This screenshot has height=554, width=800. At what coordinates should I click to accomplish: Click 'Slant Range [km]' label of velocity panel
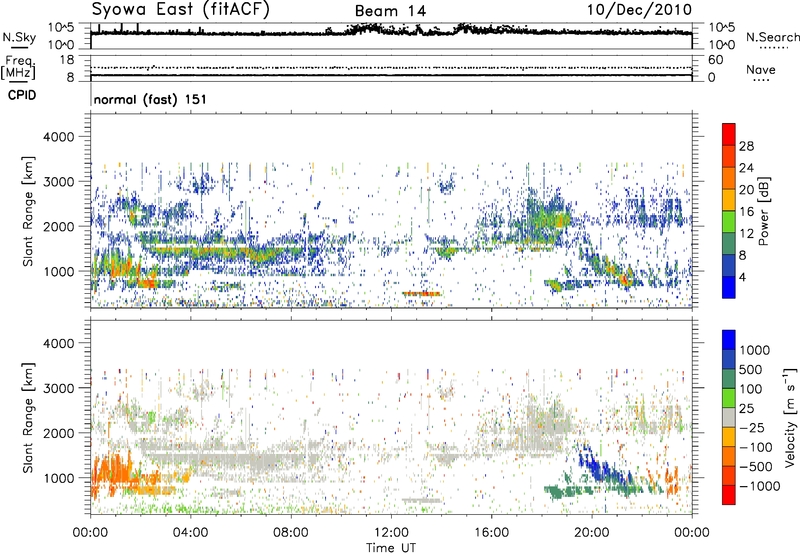[28, 418]
